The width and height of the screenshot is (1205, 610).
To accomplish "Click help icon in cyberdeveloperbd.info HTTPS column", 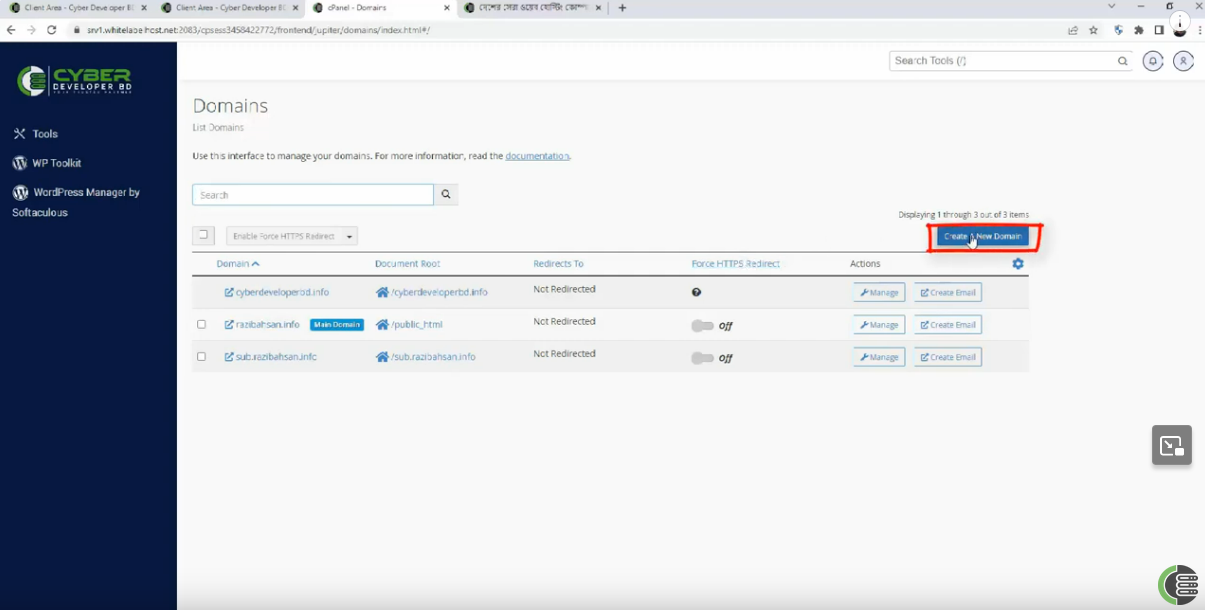I will (696, 292).
